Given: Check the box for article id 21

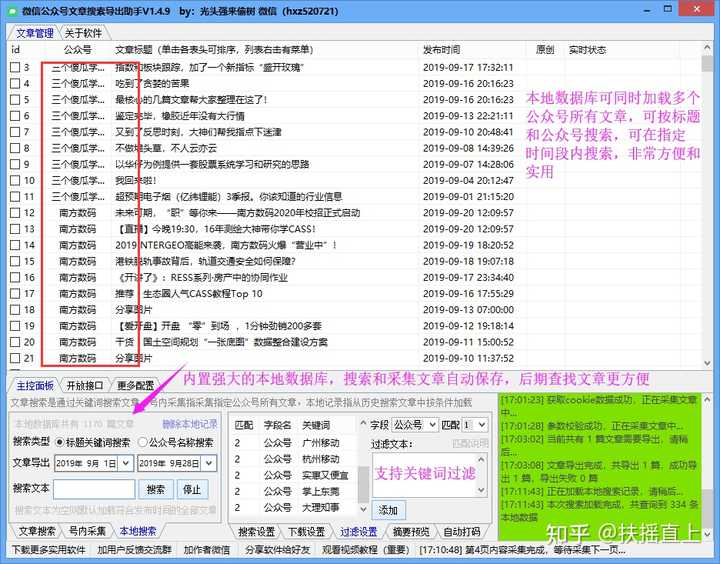Looking at the screenshot, I should point(15,358).
